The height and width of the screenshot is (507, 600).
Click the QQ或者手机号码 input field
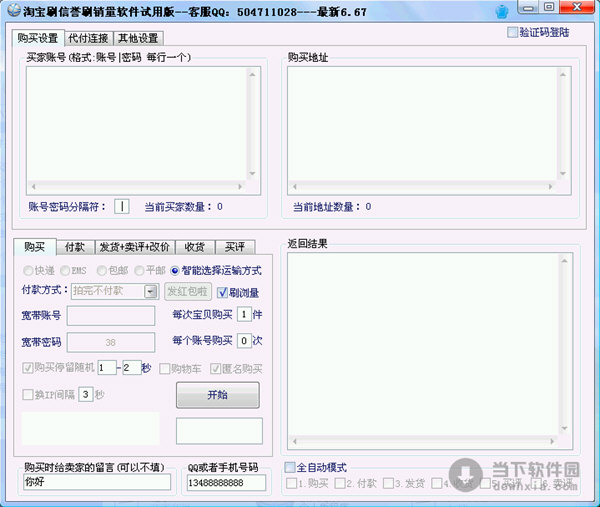click(x=226, y=483)
